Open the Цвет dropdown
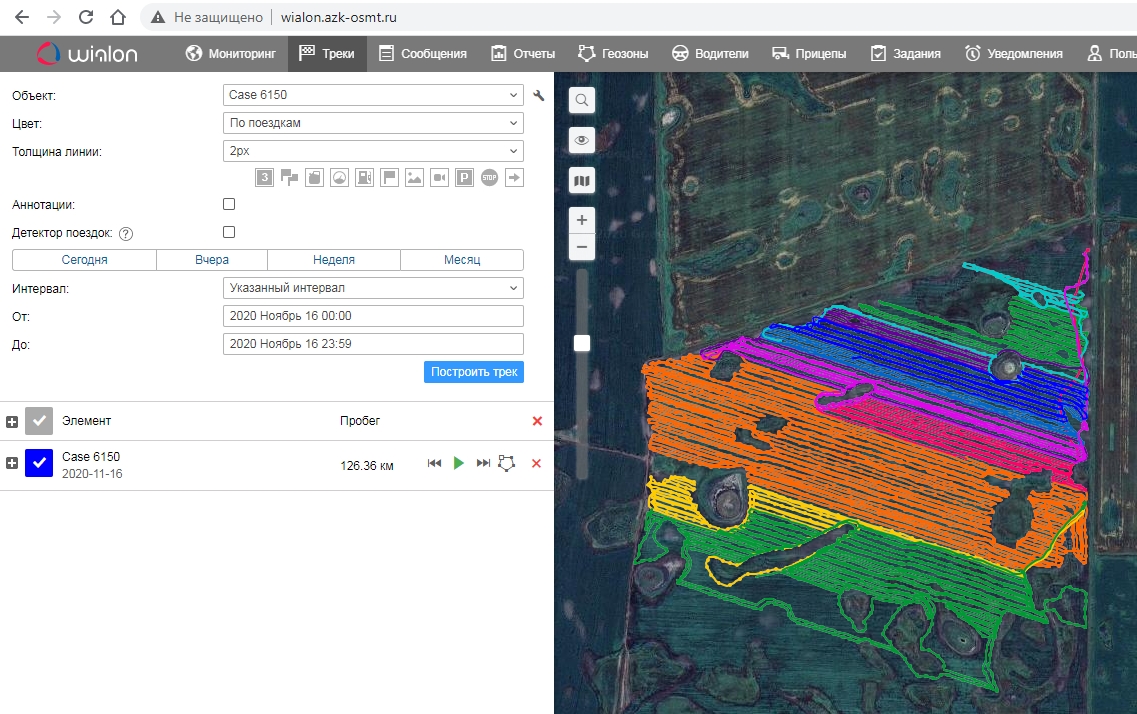This screenshot has width=1137, height=714. click(373, 123)
